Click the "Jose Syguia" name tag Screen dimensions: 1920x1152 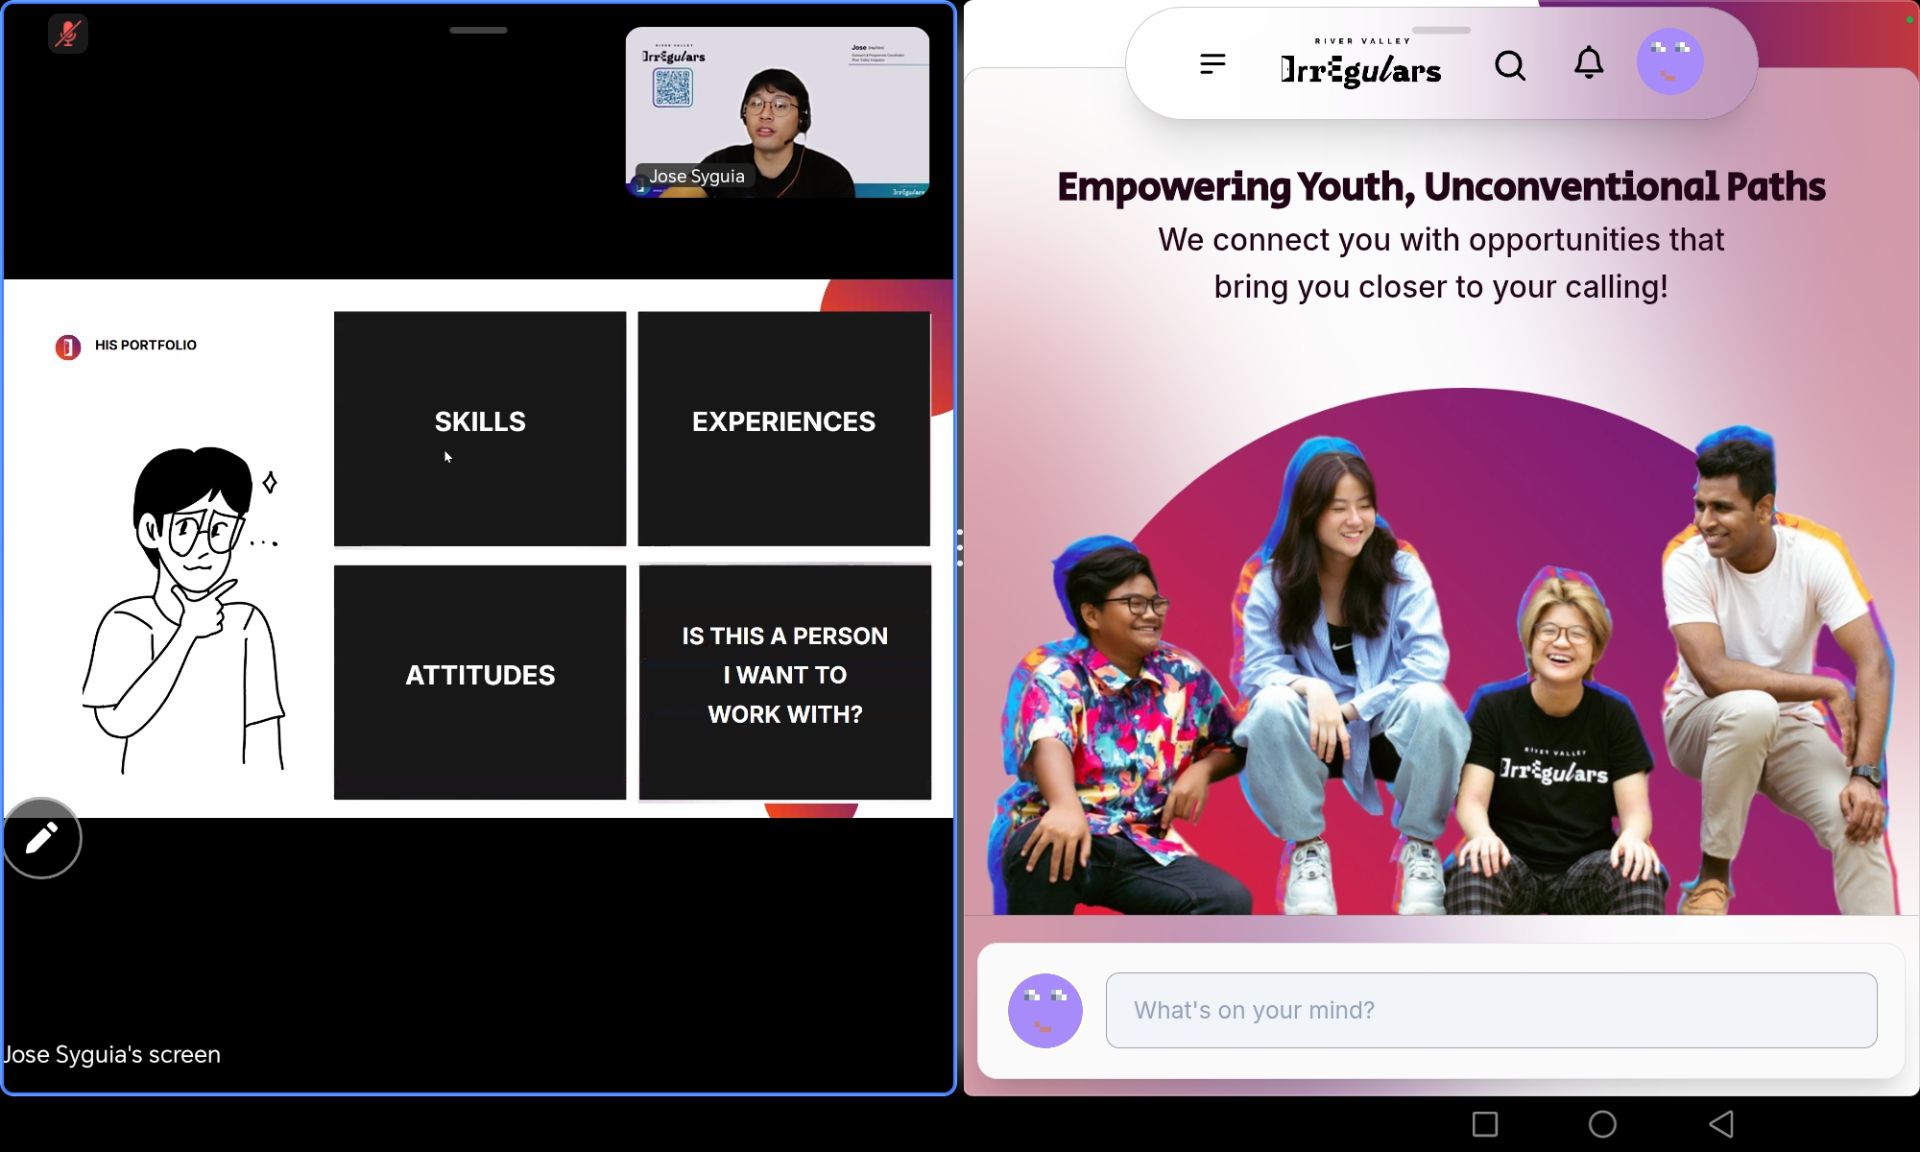pos(696,176)
